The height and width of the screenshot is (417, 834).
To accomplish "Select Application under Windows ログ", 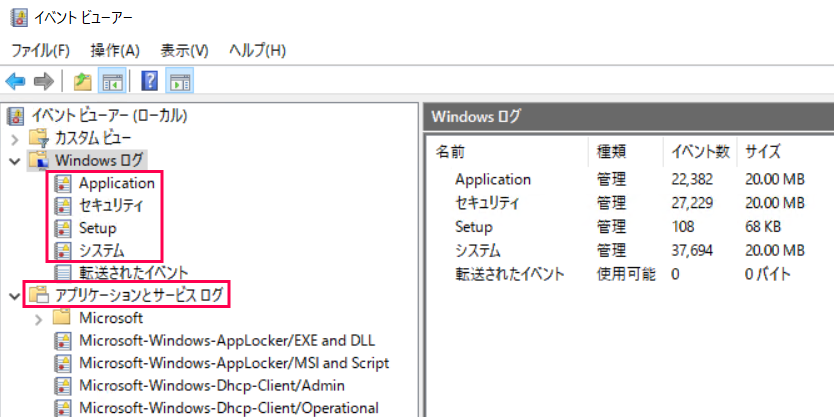I will (117, 184).
